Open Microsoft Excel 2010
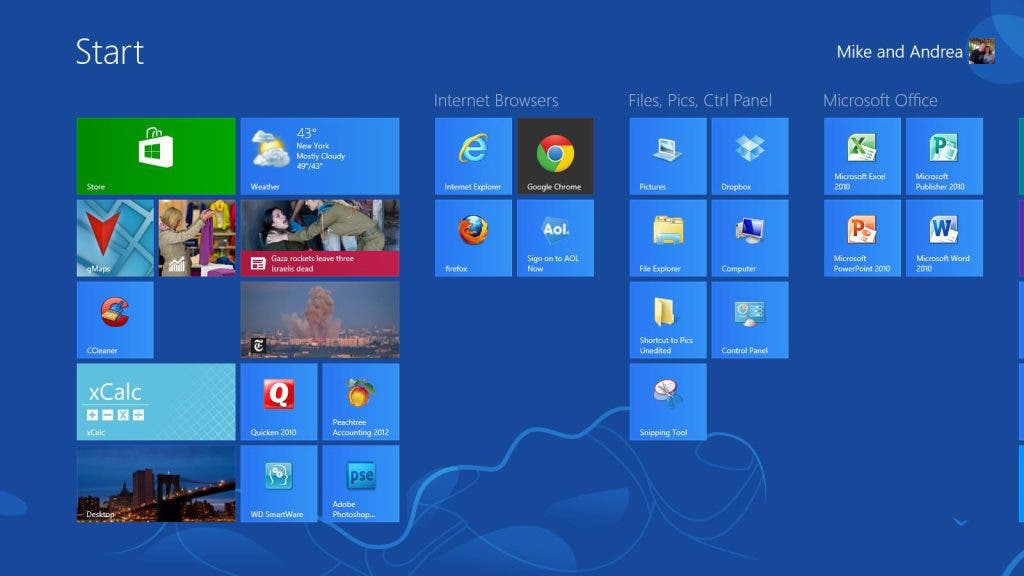Viewport: 1024px width, 576px height. tap(863, 156)
